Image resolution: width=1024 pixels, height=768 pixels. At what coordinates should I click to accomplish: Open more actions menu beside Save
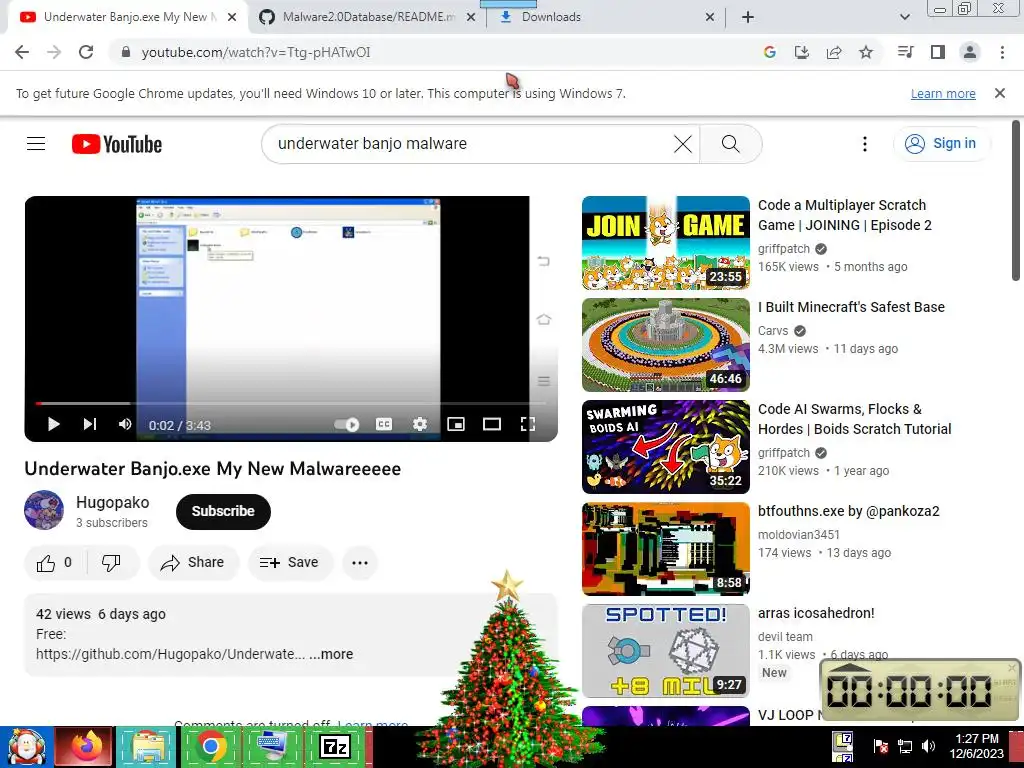(360, 562)
